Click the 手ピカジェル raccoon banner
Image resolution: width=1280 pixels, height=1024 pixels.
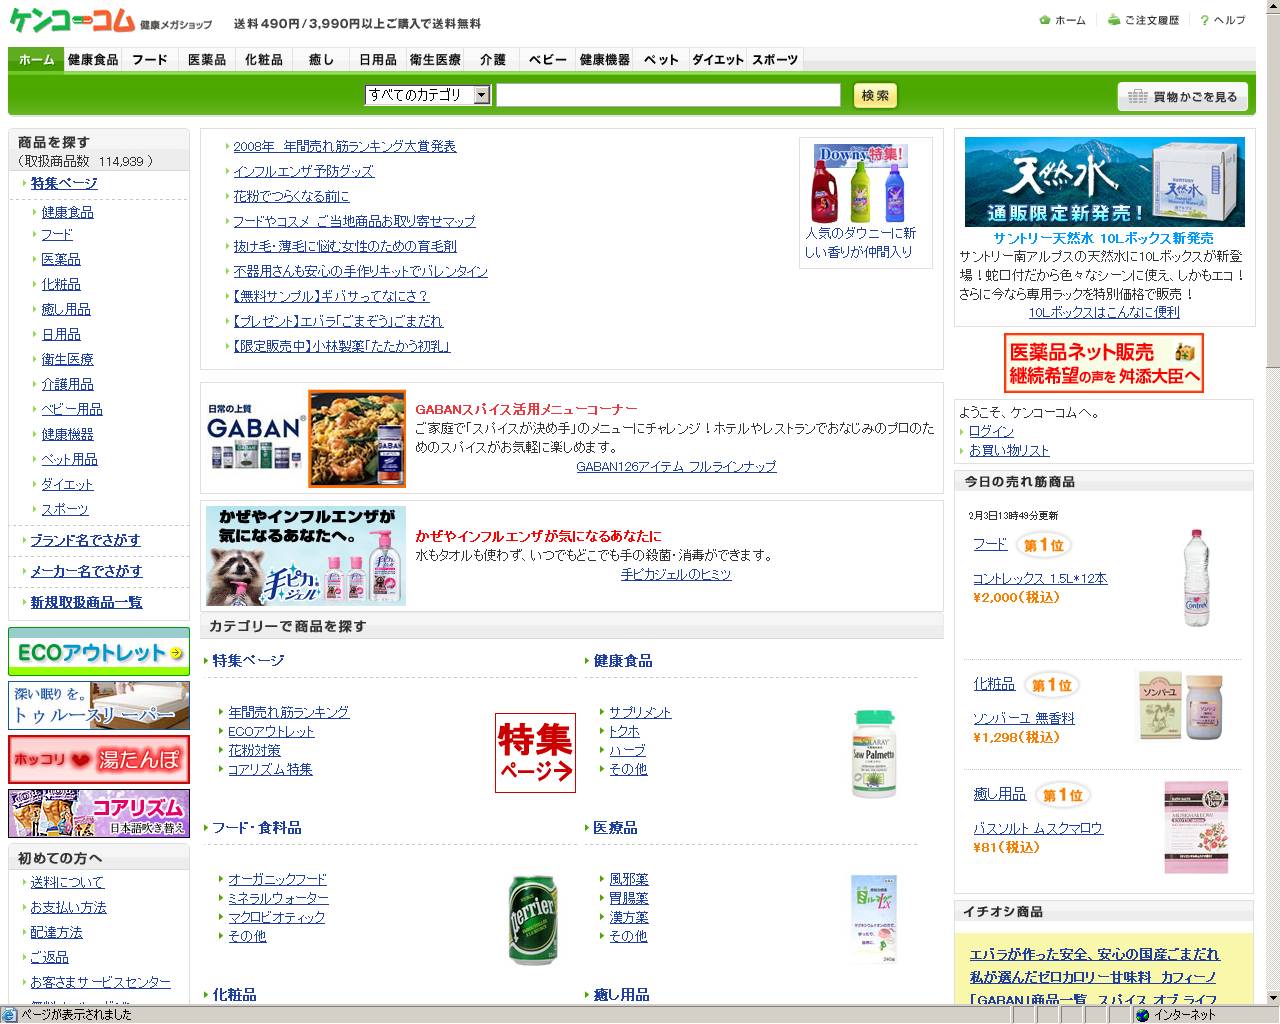click(306, 555)
